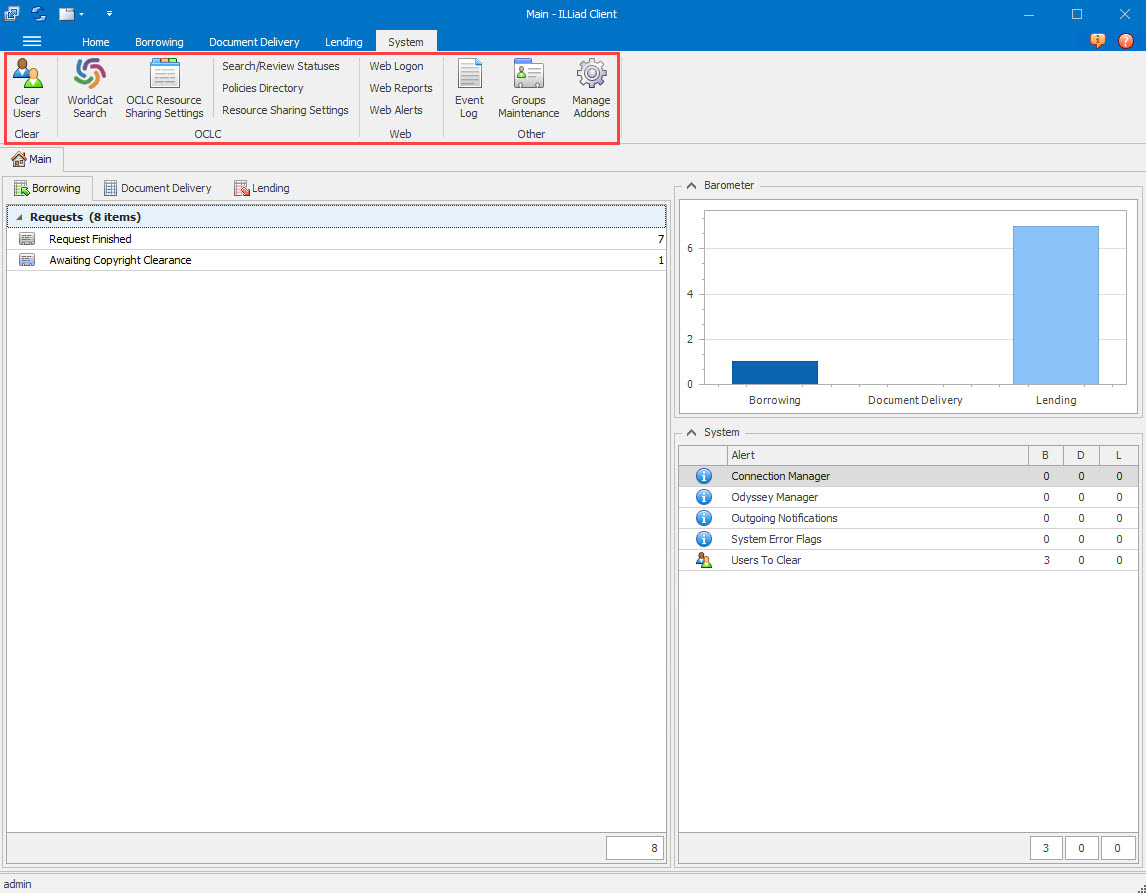Open Web Reports
This screenshot has width=1146, height=893.
click(x=400, y=88)
